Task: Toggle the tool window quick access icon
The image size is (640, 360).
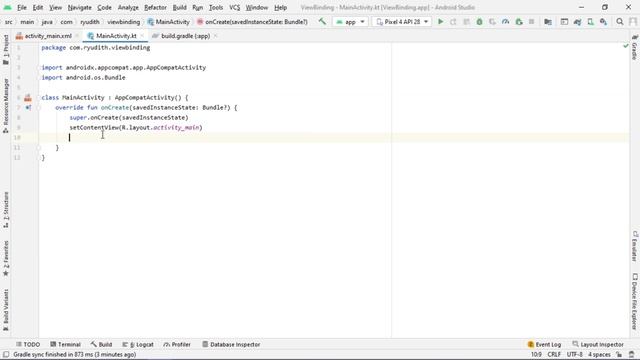Action: click(x=6, y=354)
